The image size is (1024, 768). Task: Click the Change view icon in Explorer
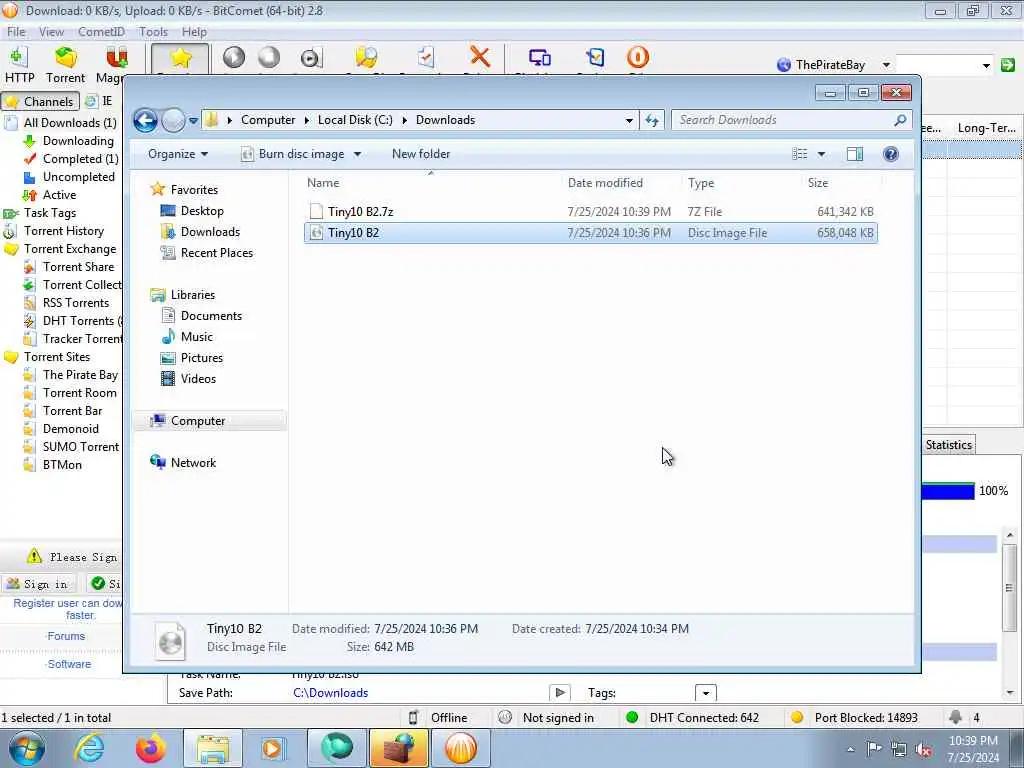click(x=799, y=154)
